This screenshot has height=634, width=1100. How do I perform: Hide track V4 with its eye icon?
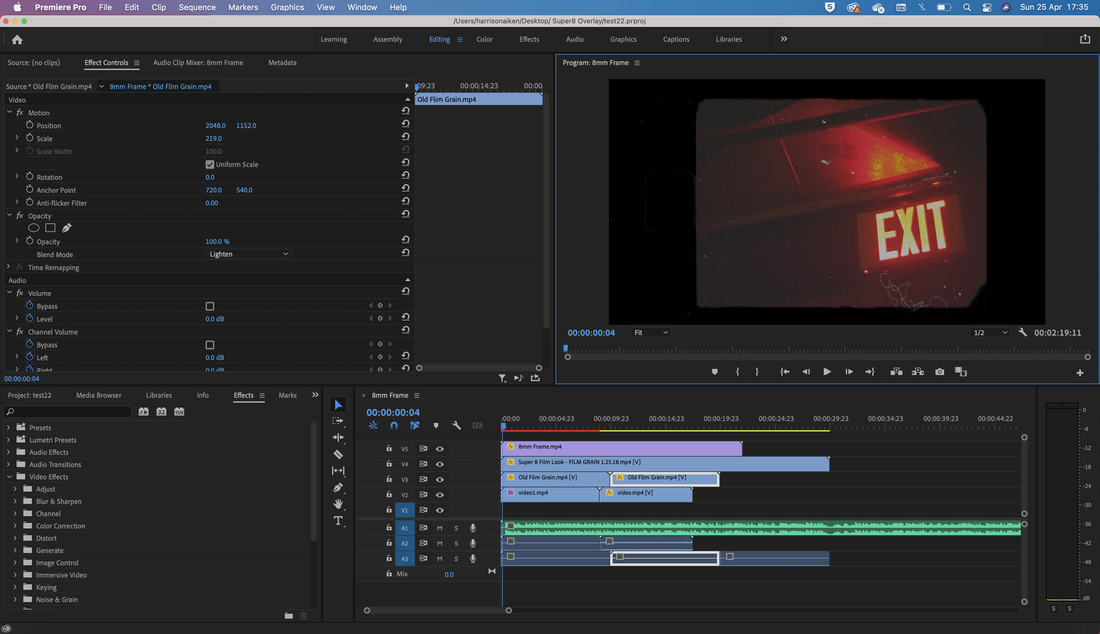click(440, 464)
